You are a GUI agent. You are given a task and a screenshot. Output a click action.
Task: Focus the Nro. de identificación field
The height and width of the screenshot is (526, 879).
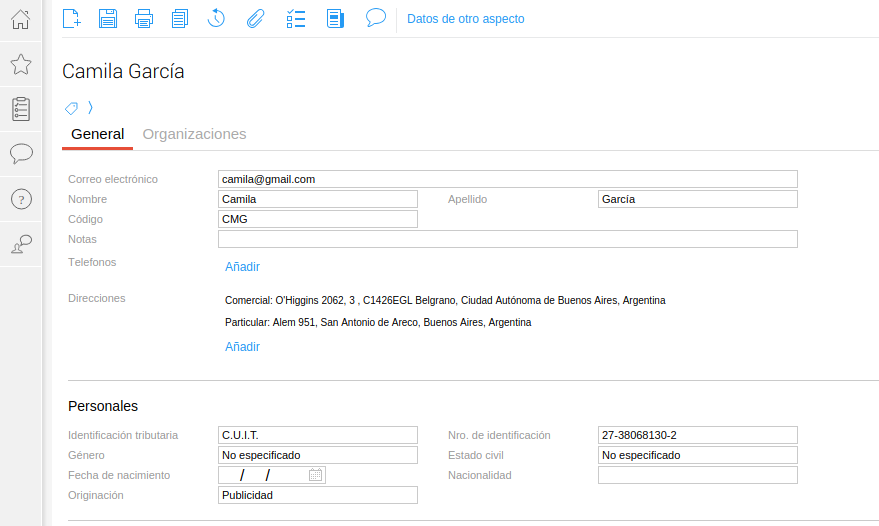click(698, 435)
